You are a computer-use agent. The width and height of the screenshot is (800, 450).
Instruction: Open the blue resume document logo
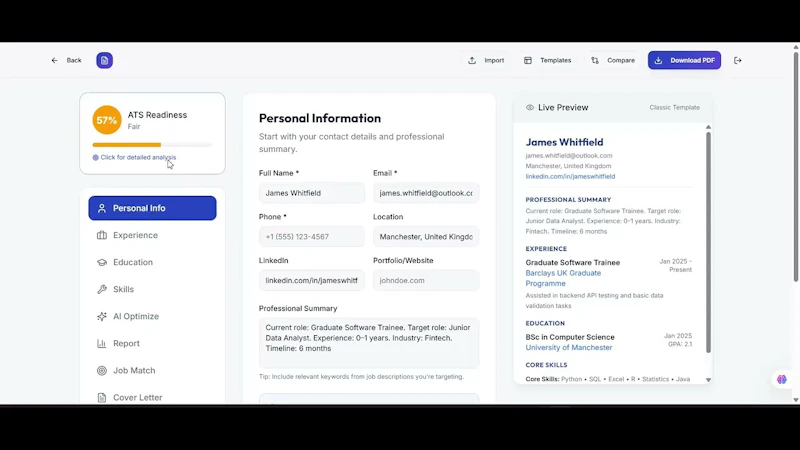click(x=104, y=60)
